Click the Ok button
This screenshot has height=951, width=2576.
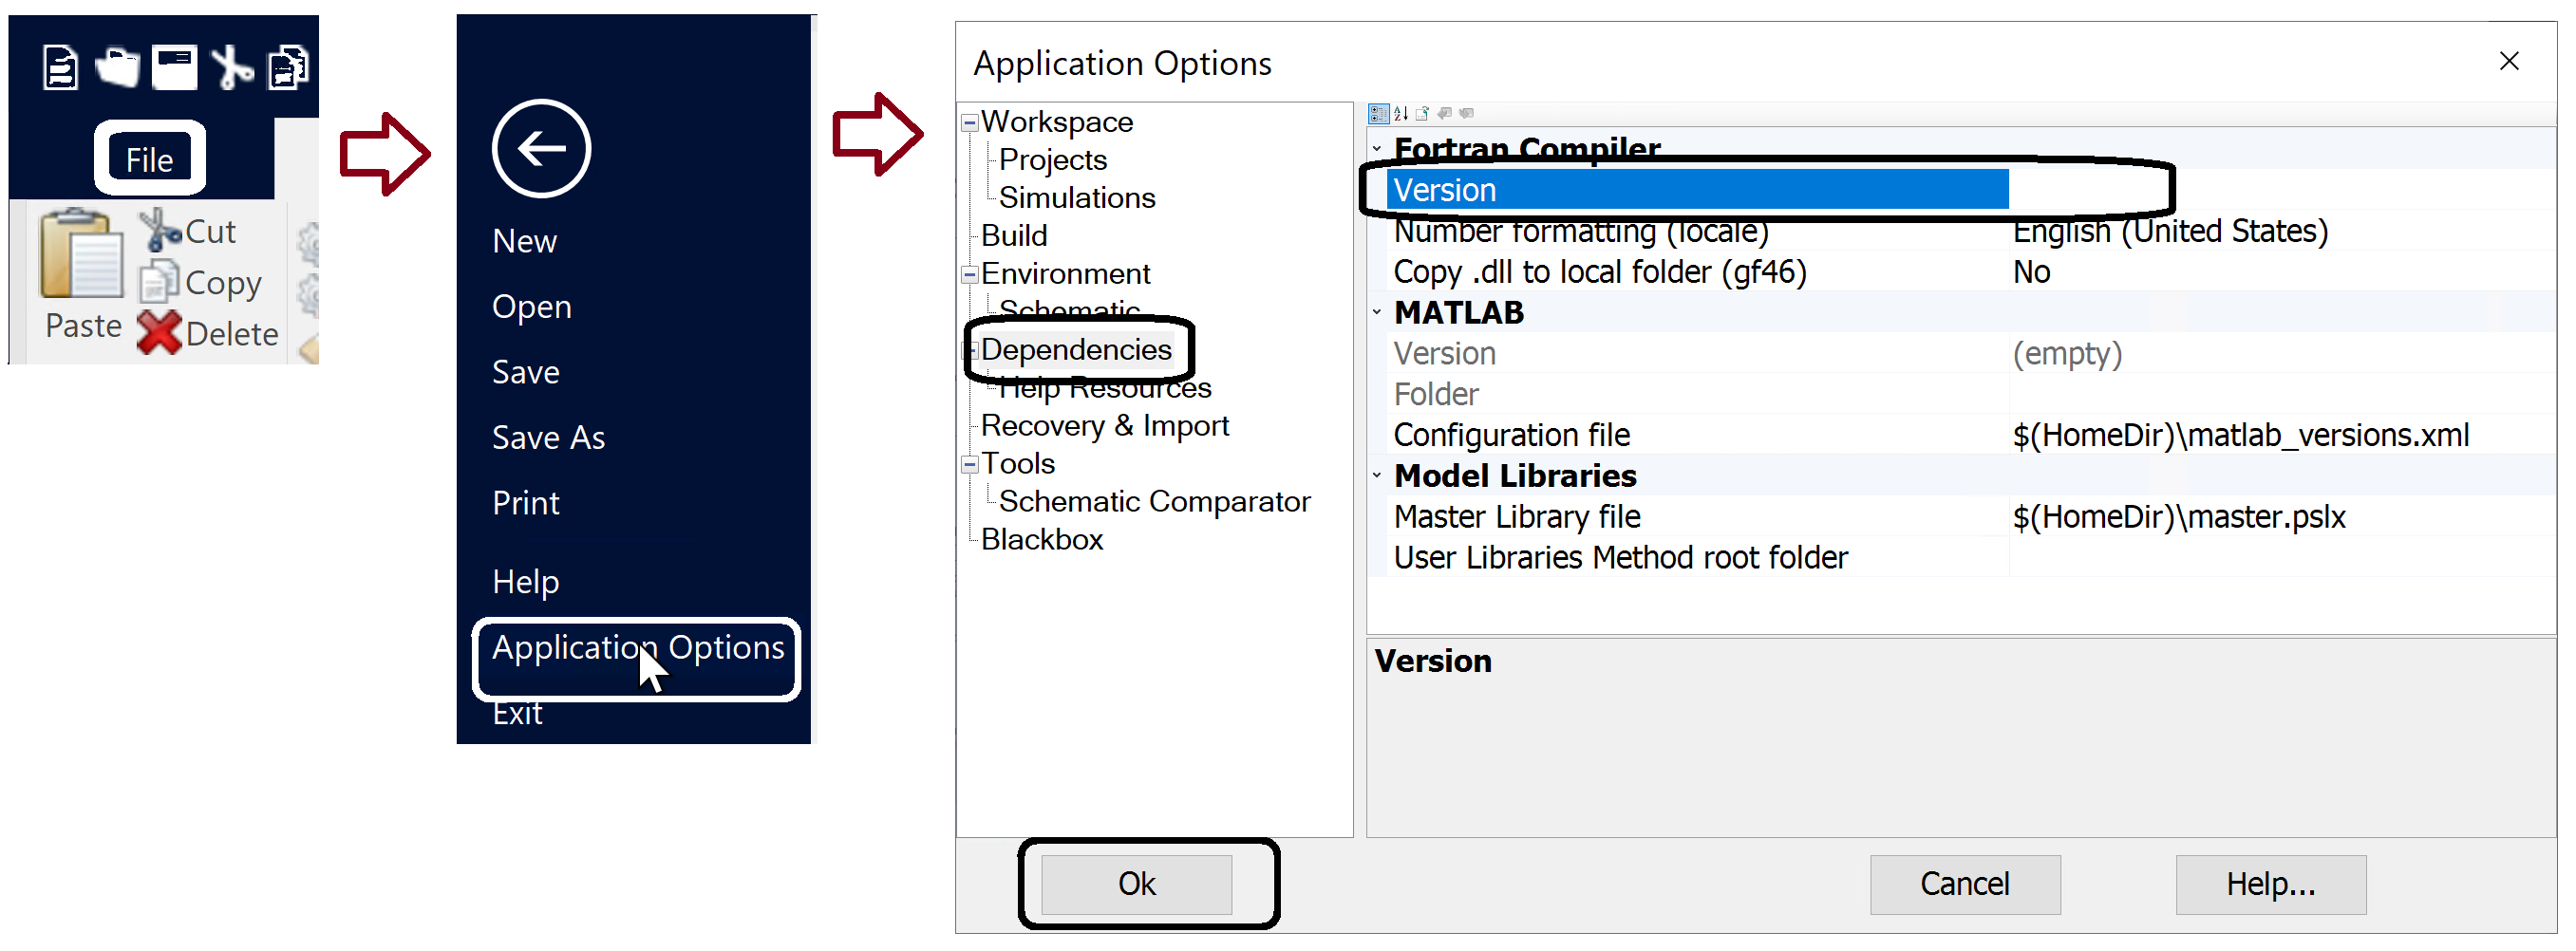[x=1136, y=884]
